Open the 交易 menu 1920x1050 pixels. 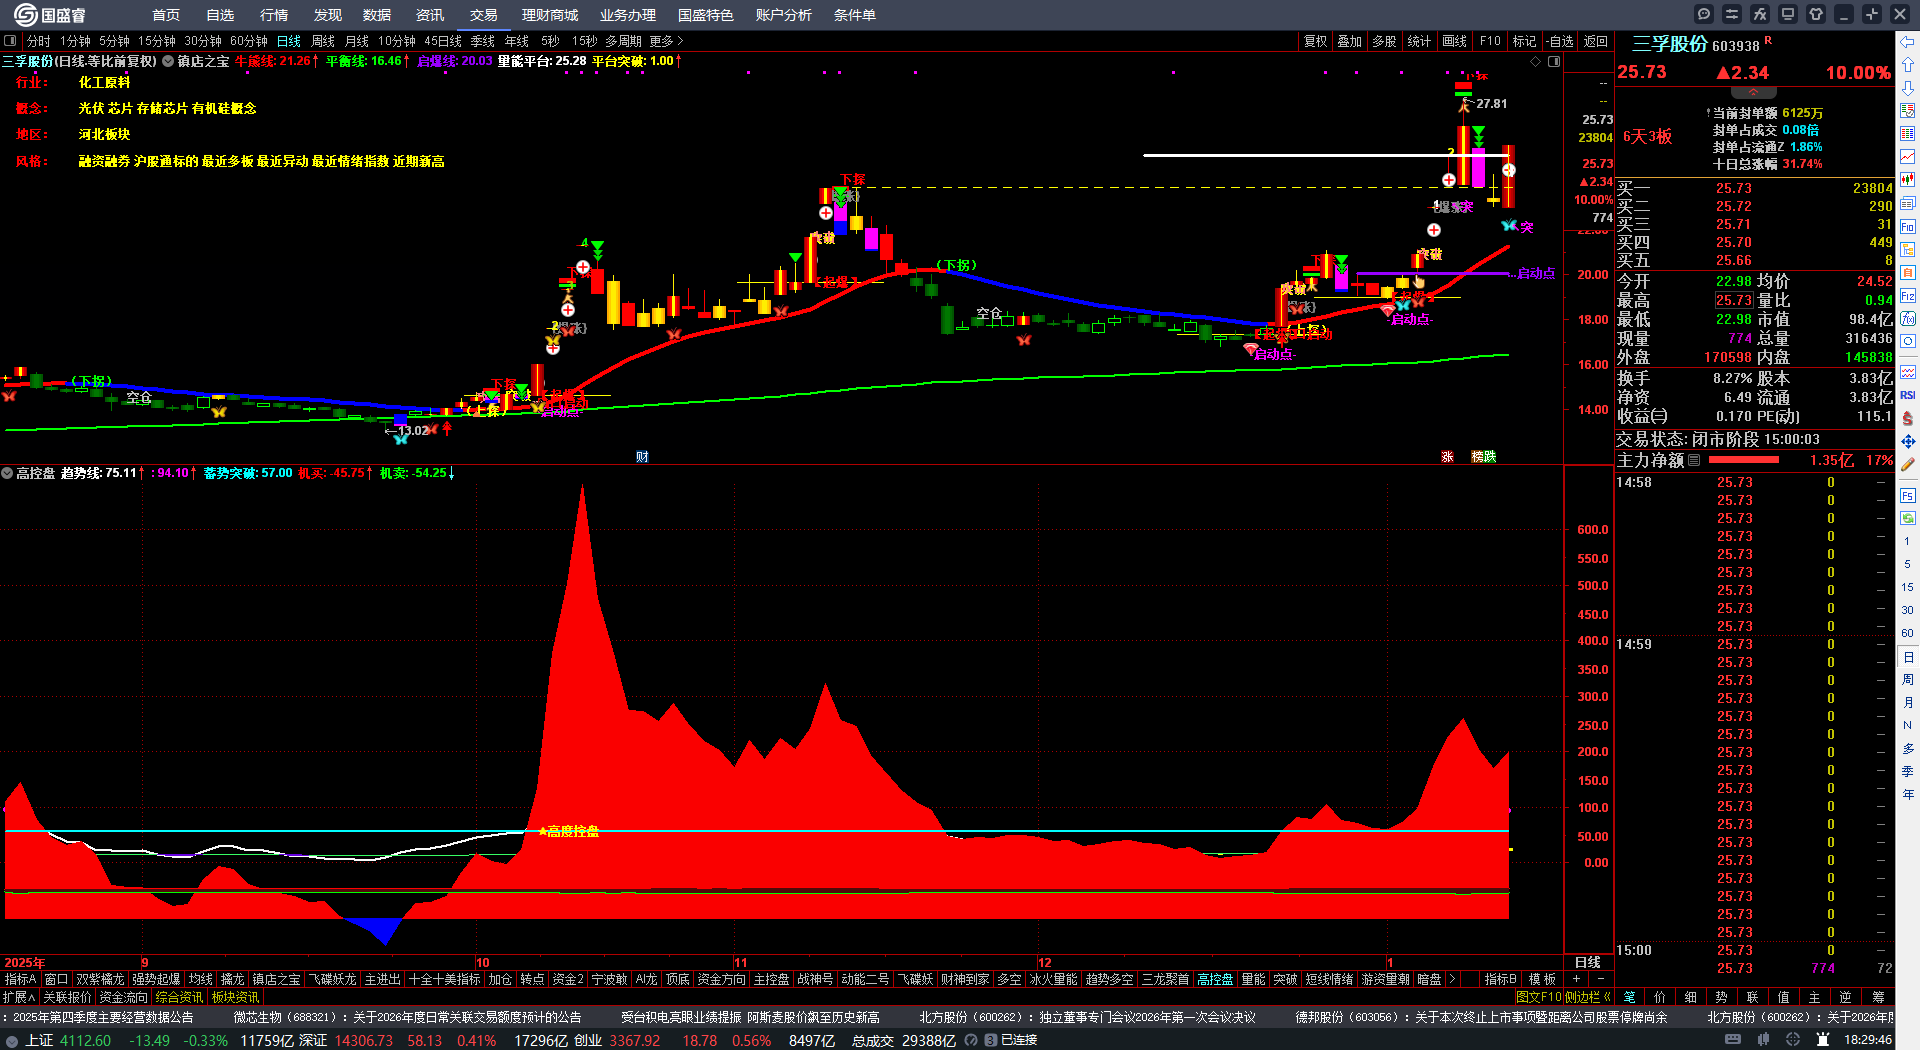coord(484,15)
